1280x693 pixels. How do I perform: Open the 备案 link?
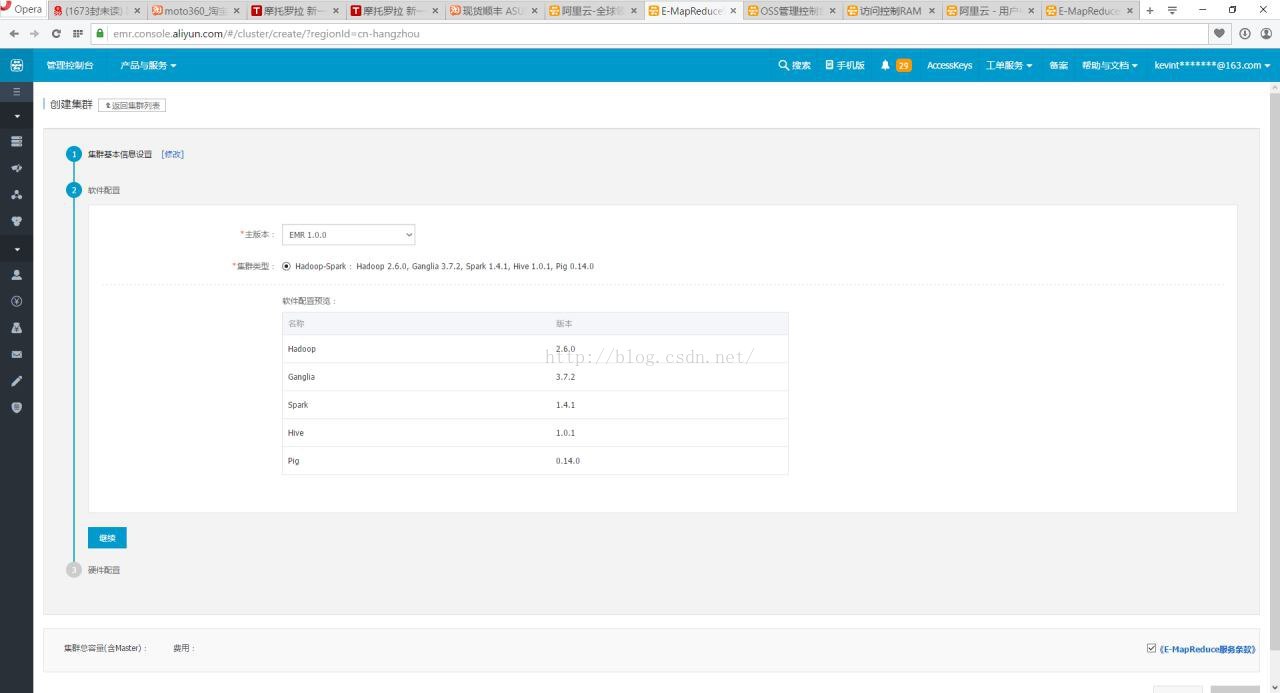[1058, 65]
